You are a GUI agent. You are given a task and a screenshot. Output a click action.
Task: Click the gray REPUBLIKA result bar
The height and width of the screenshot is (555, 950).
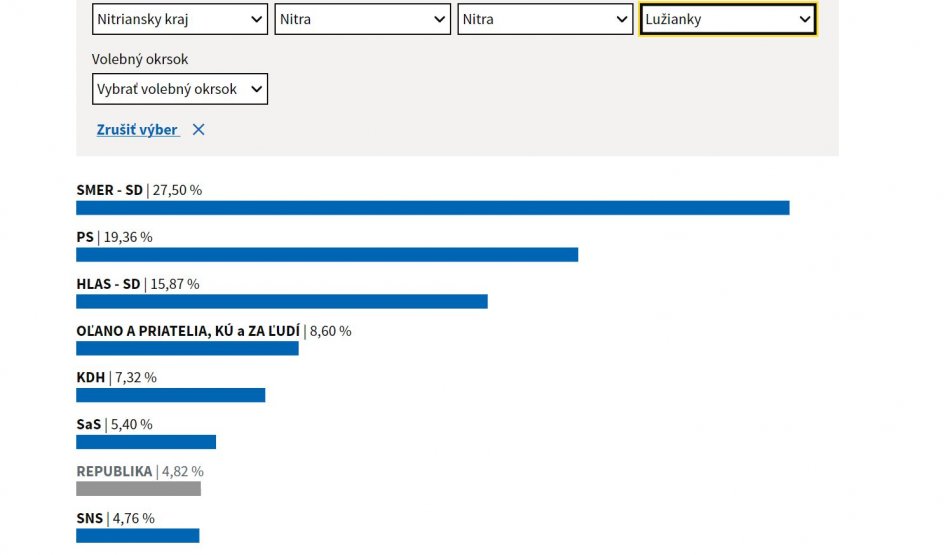(x=138, y=489)
